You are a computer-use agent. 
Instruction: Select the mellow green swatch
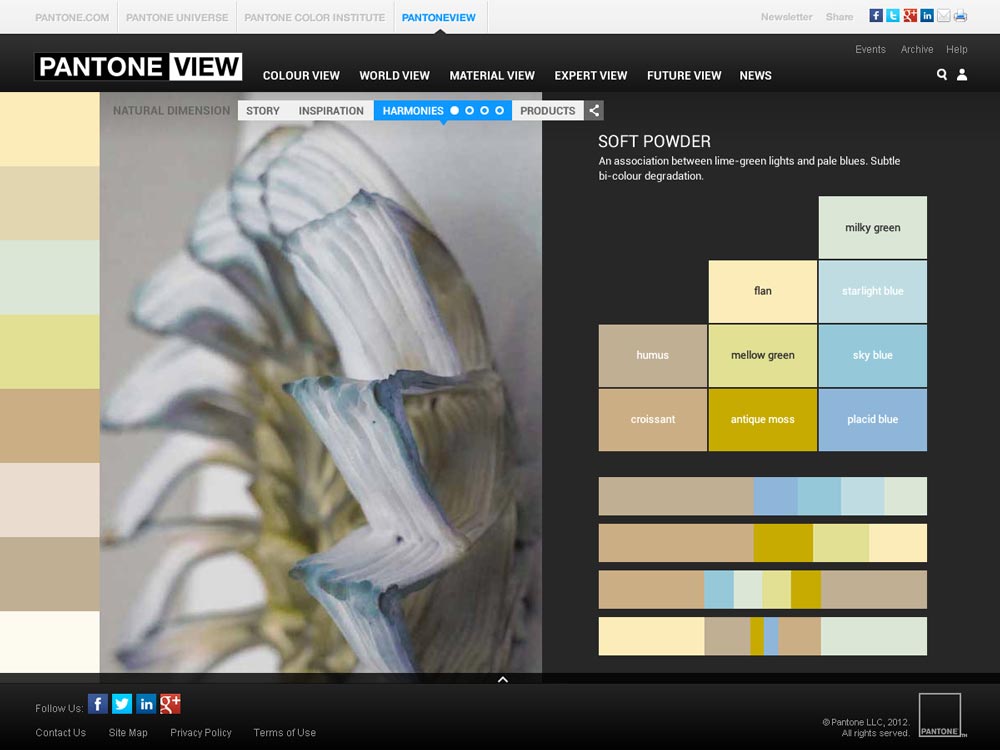tap(763, 356)
